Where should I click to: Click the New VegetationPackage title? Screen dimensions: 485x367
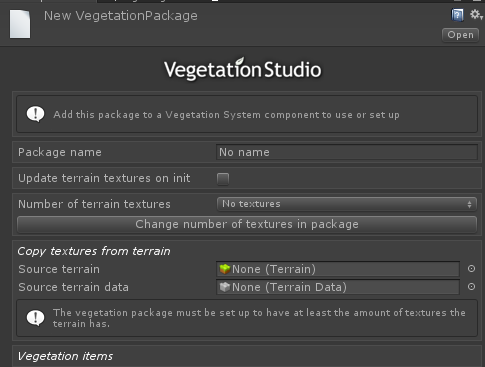click(x=121, y=16)
